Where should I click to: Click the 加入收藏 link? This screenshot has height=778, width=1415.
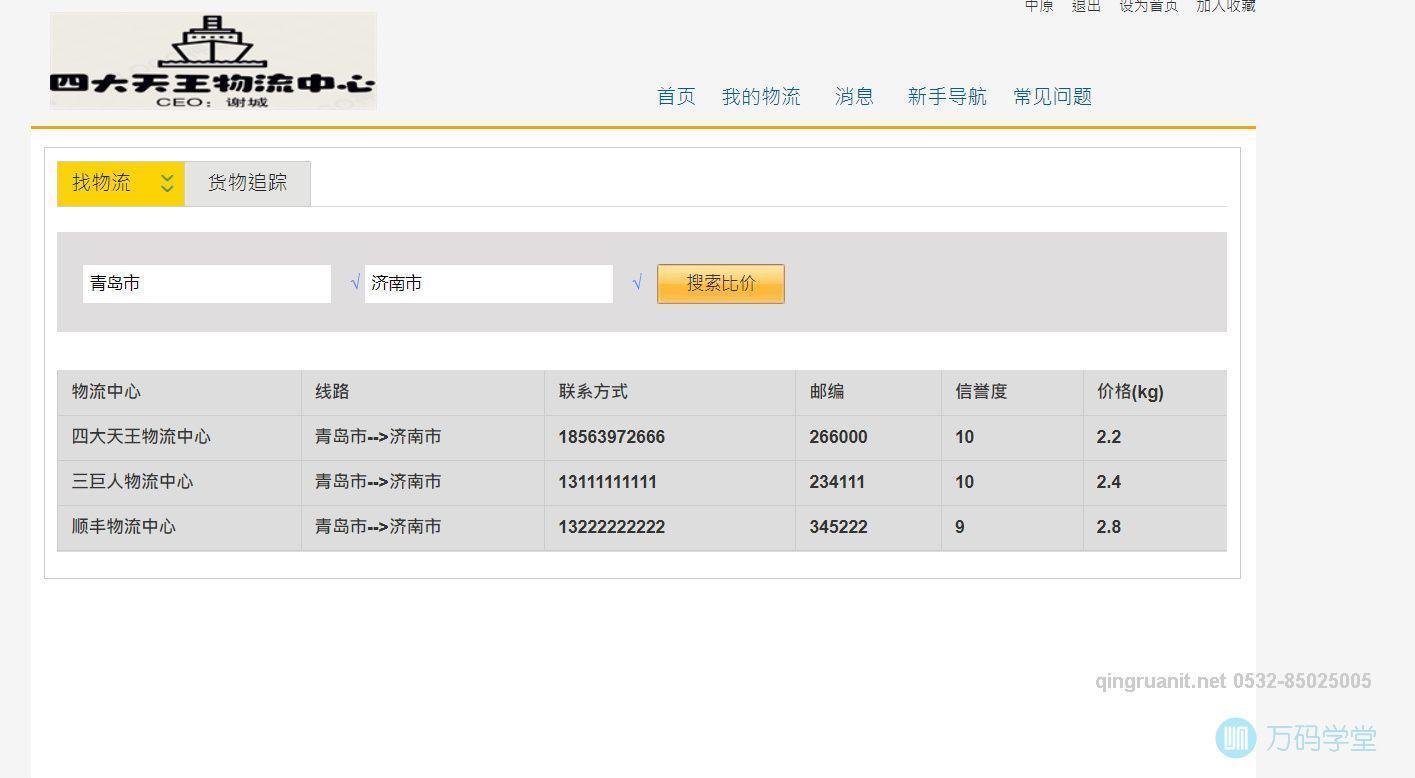coord(1224,6)
